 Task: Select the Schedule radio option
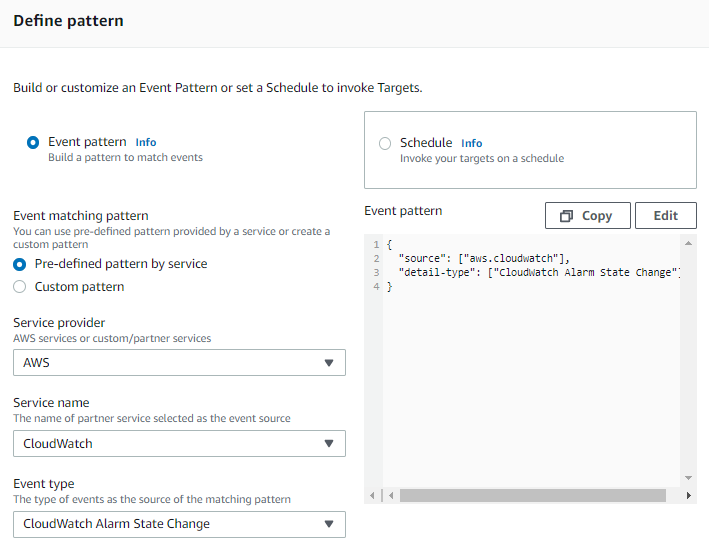(x=385, y=143)
